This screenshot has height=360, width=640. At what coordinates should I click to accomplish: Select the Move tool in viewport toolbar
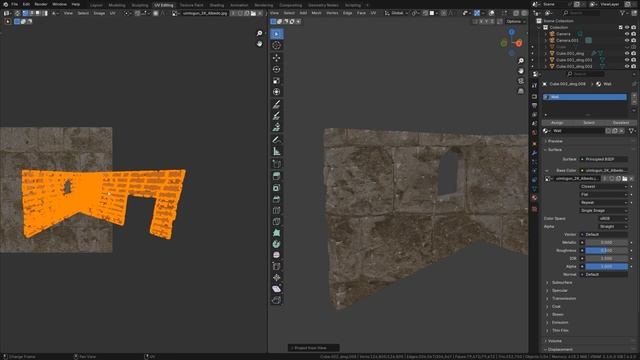(276, 58)
